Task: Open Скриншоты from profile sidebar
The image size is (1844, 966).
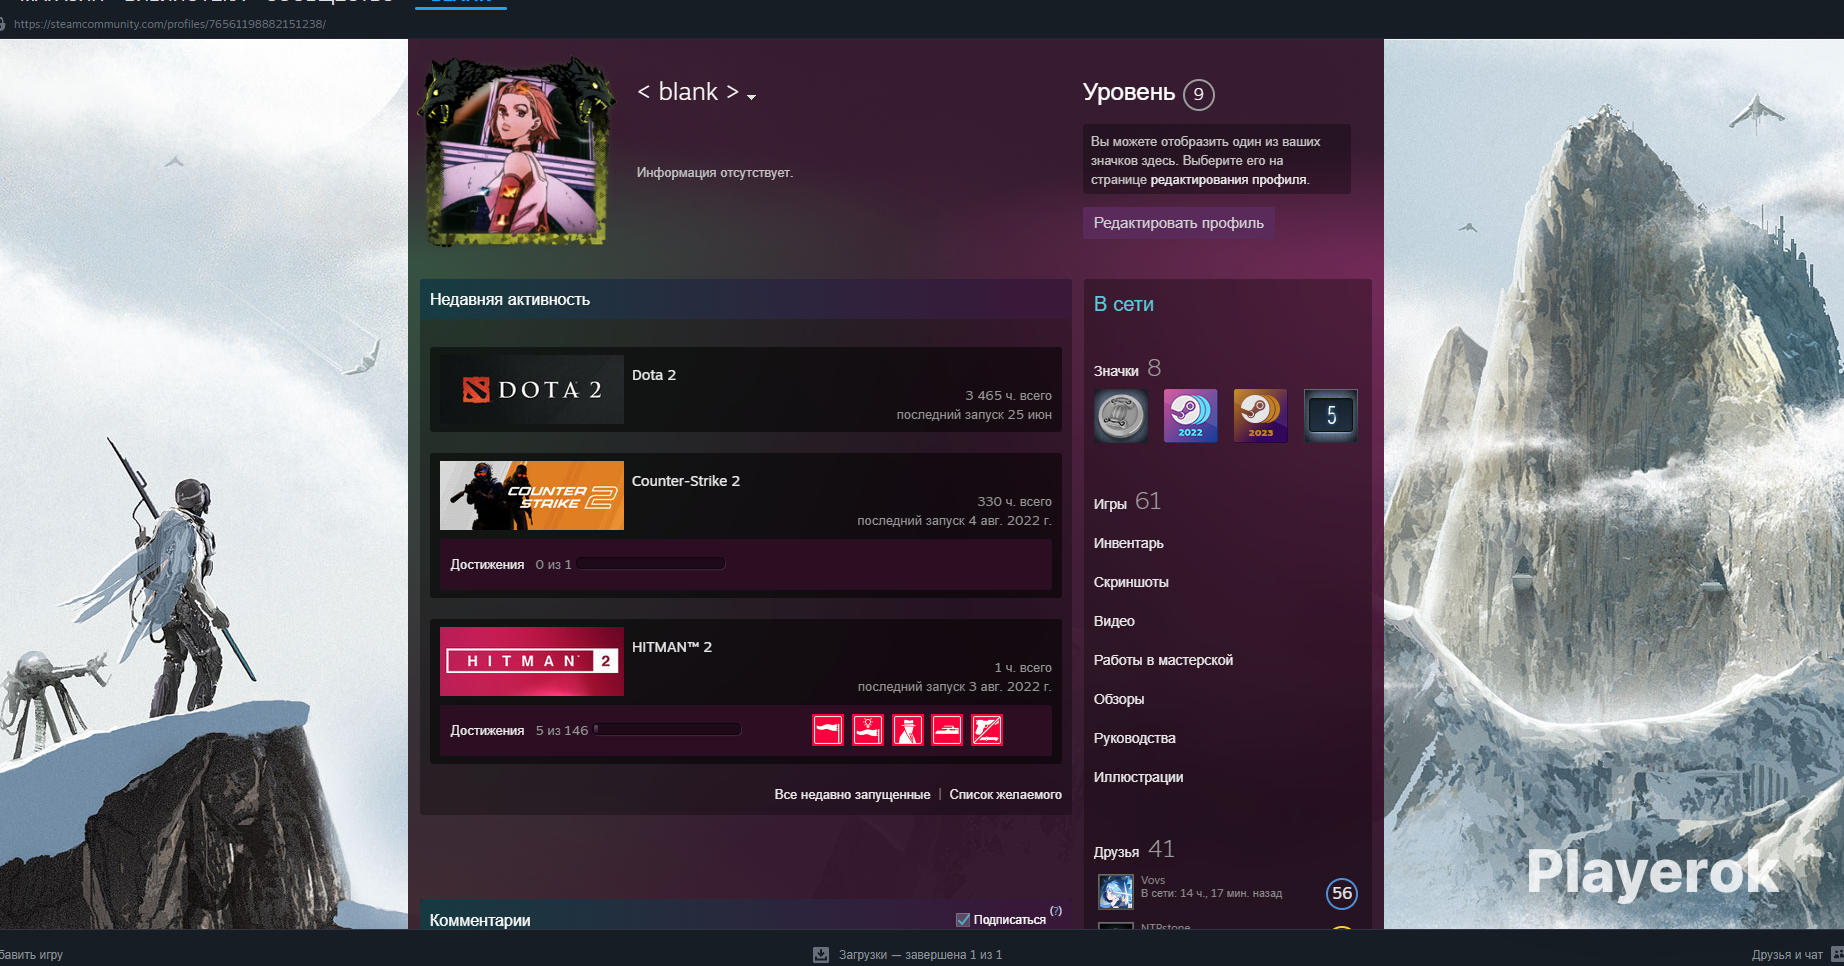Action: tap(1131, 582)
